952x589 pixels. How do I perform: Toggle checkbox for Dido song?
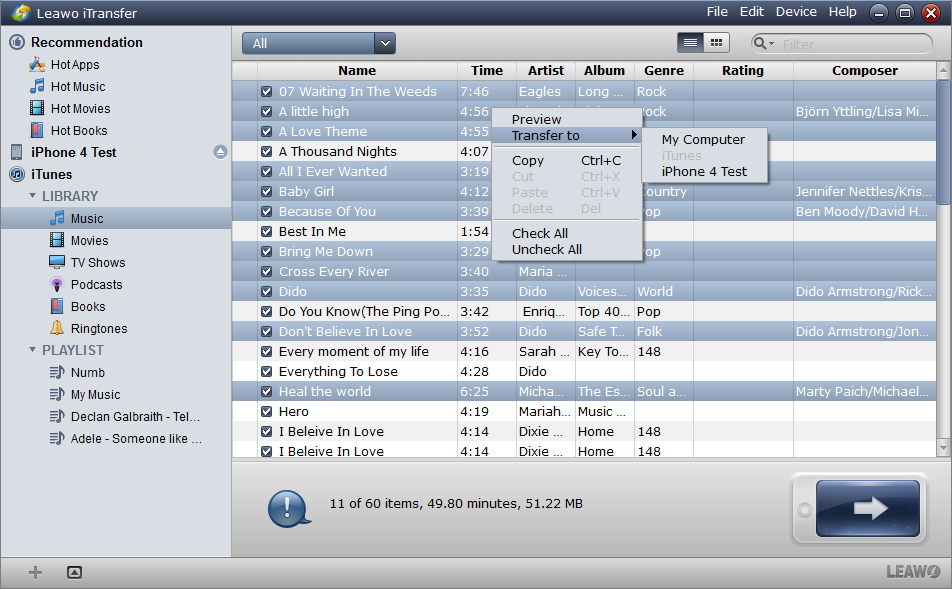tap(266, 291)
